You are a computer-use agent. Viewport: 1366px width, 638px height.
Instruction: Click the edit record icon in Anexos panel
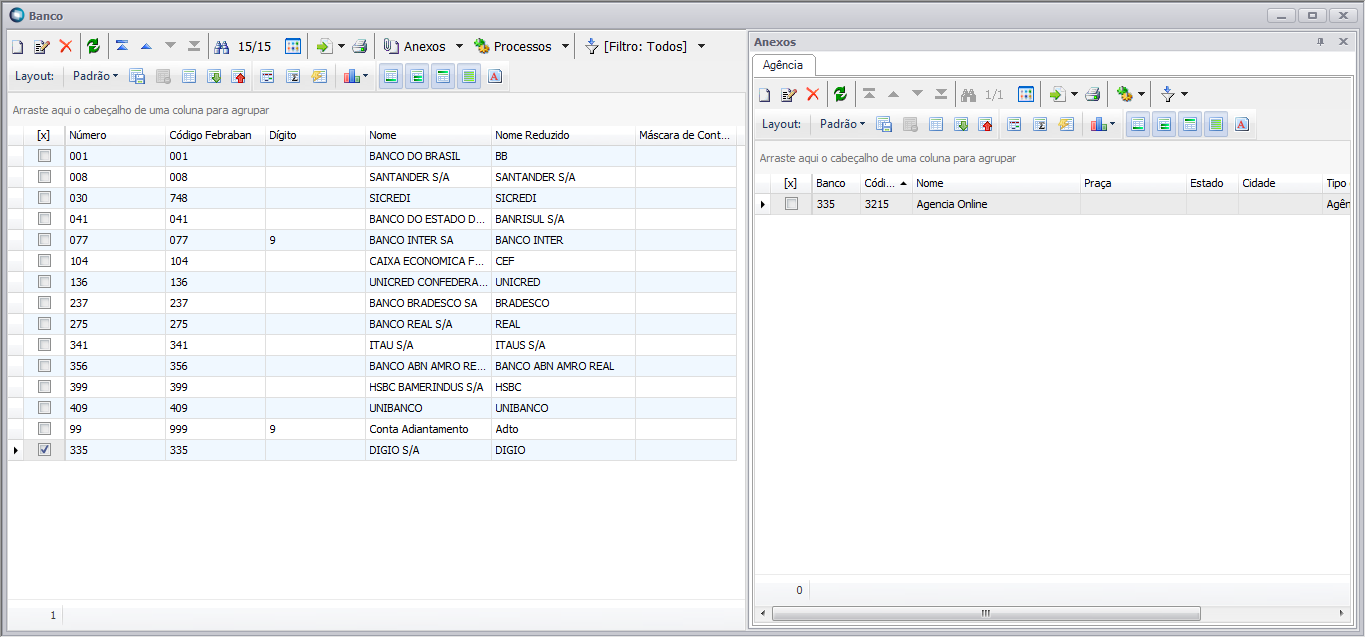(x=788, y=94)
